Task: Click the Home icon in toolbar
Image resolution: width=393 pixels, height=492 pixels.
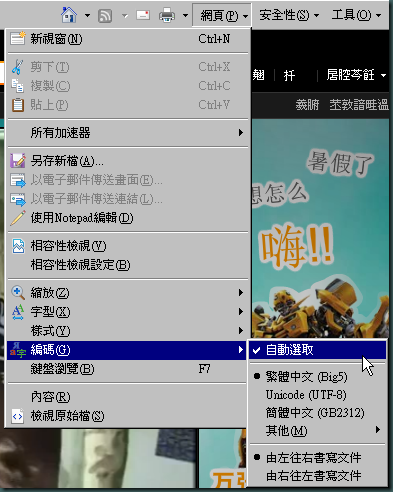Action: [69, 15]
